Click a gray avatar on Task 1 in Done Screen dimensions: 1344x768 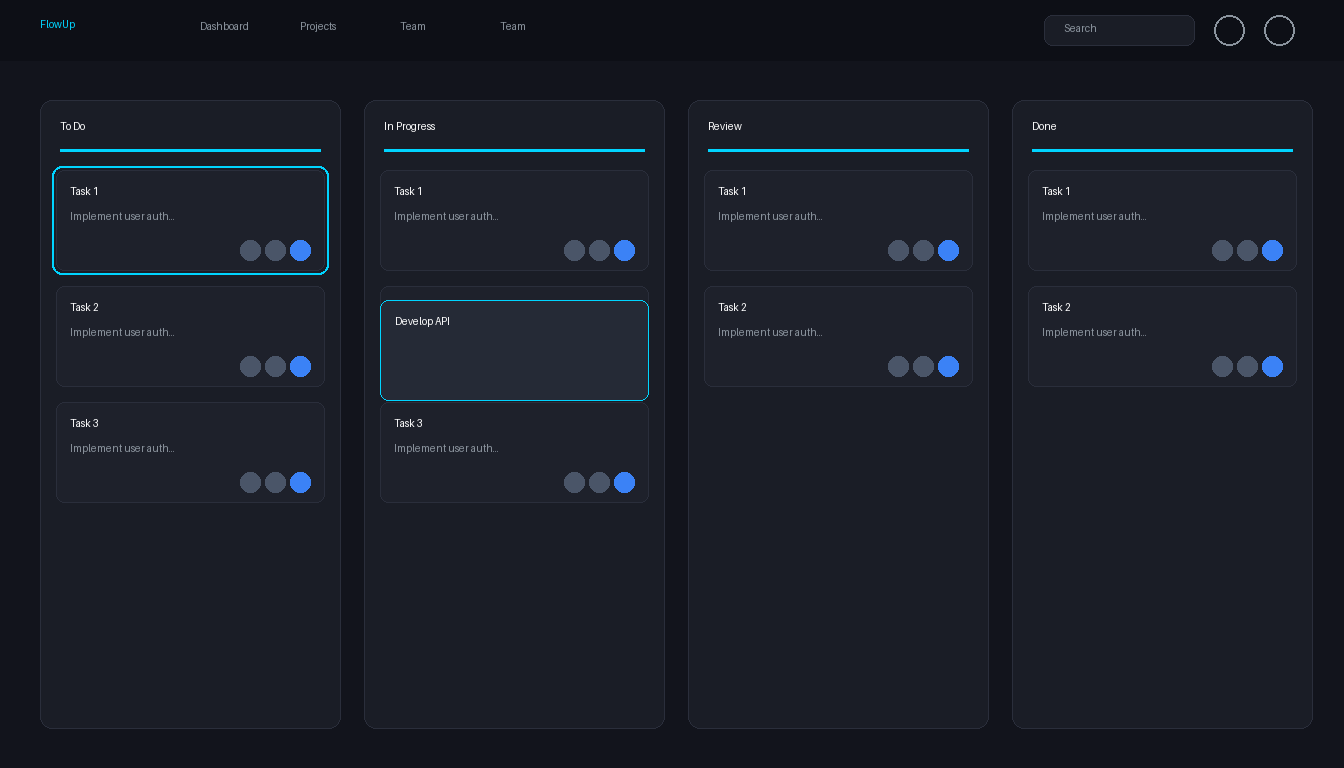[1222, 251]
